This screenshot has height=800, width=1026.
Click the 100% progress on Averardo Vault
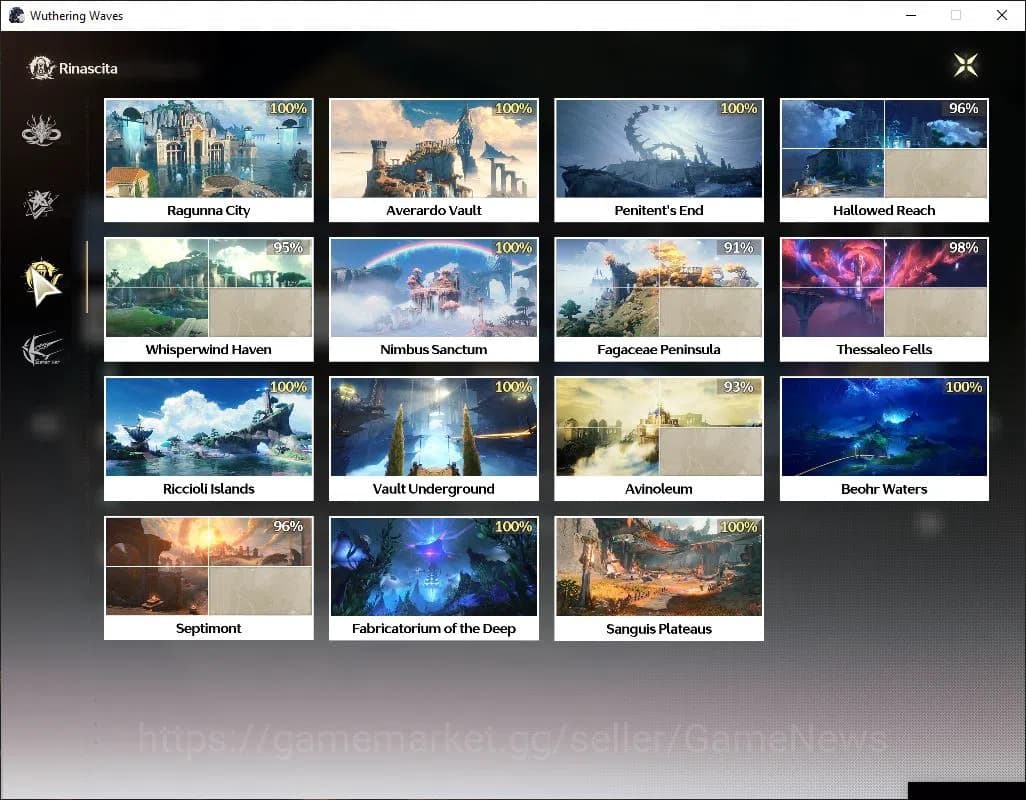click(514, 109)
